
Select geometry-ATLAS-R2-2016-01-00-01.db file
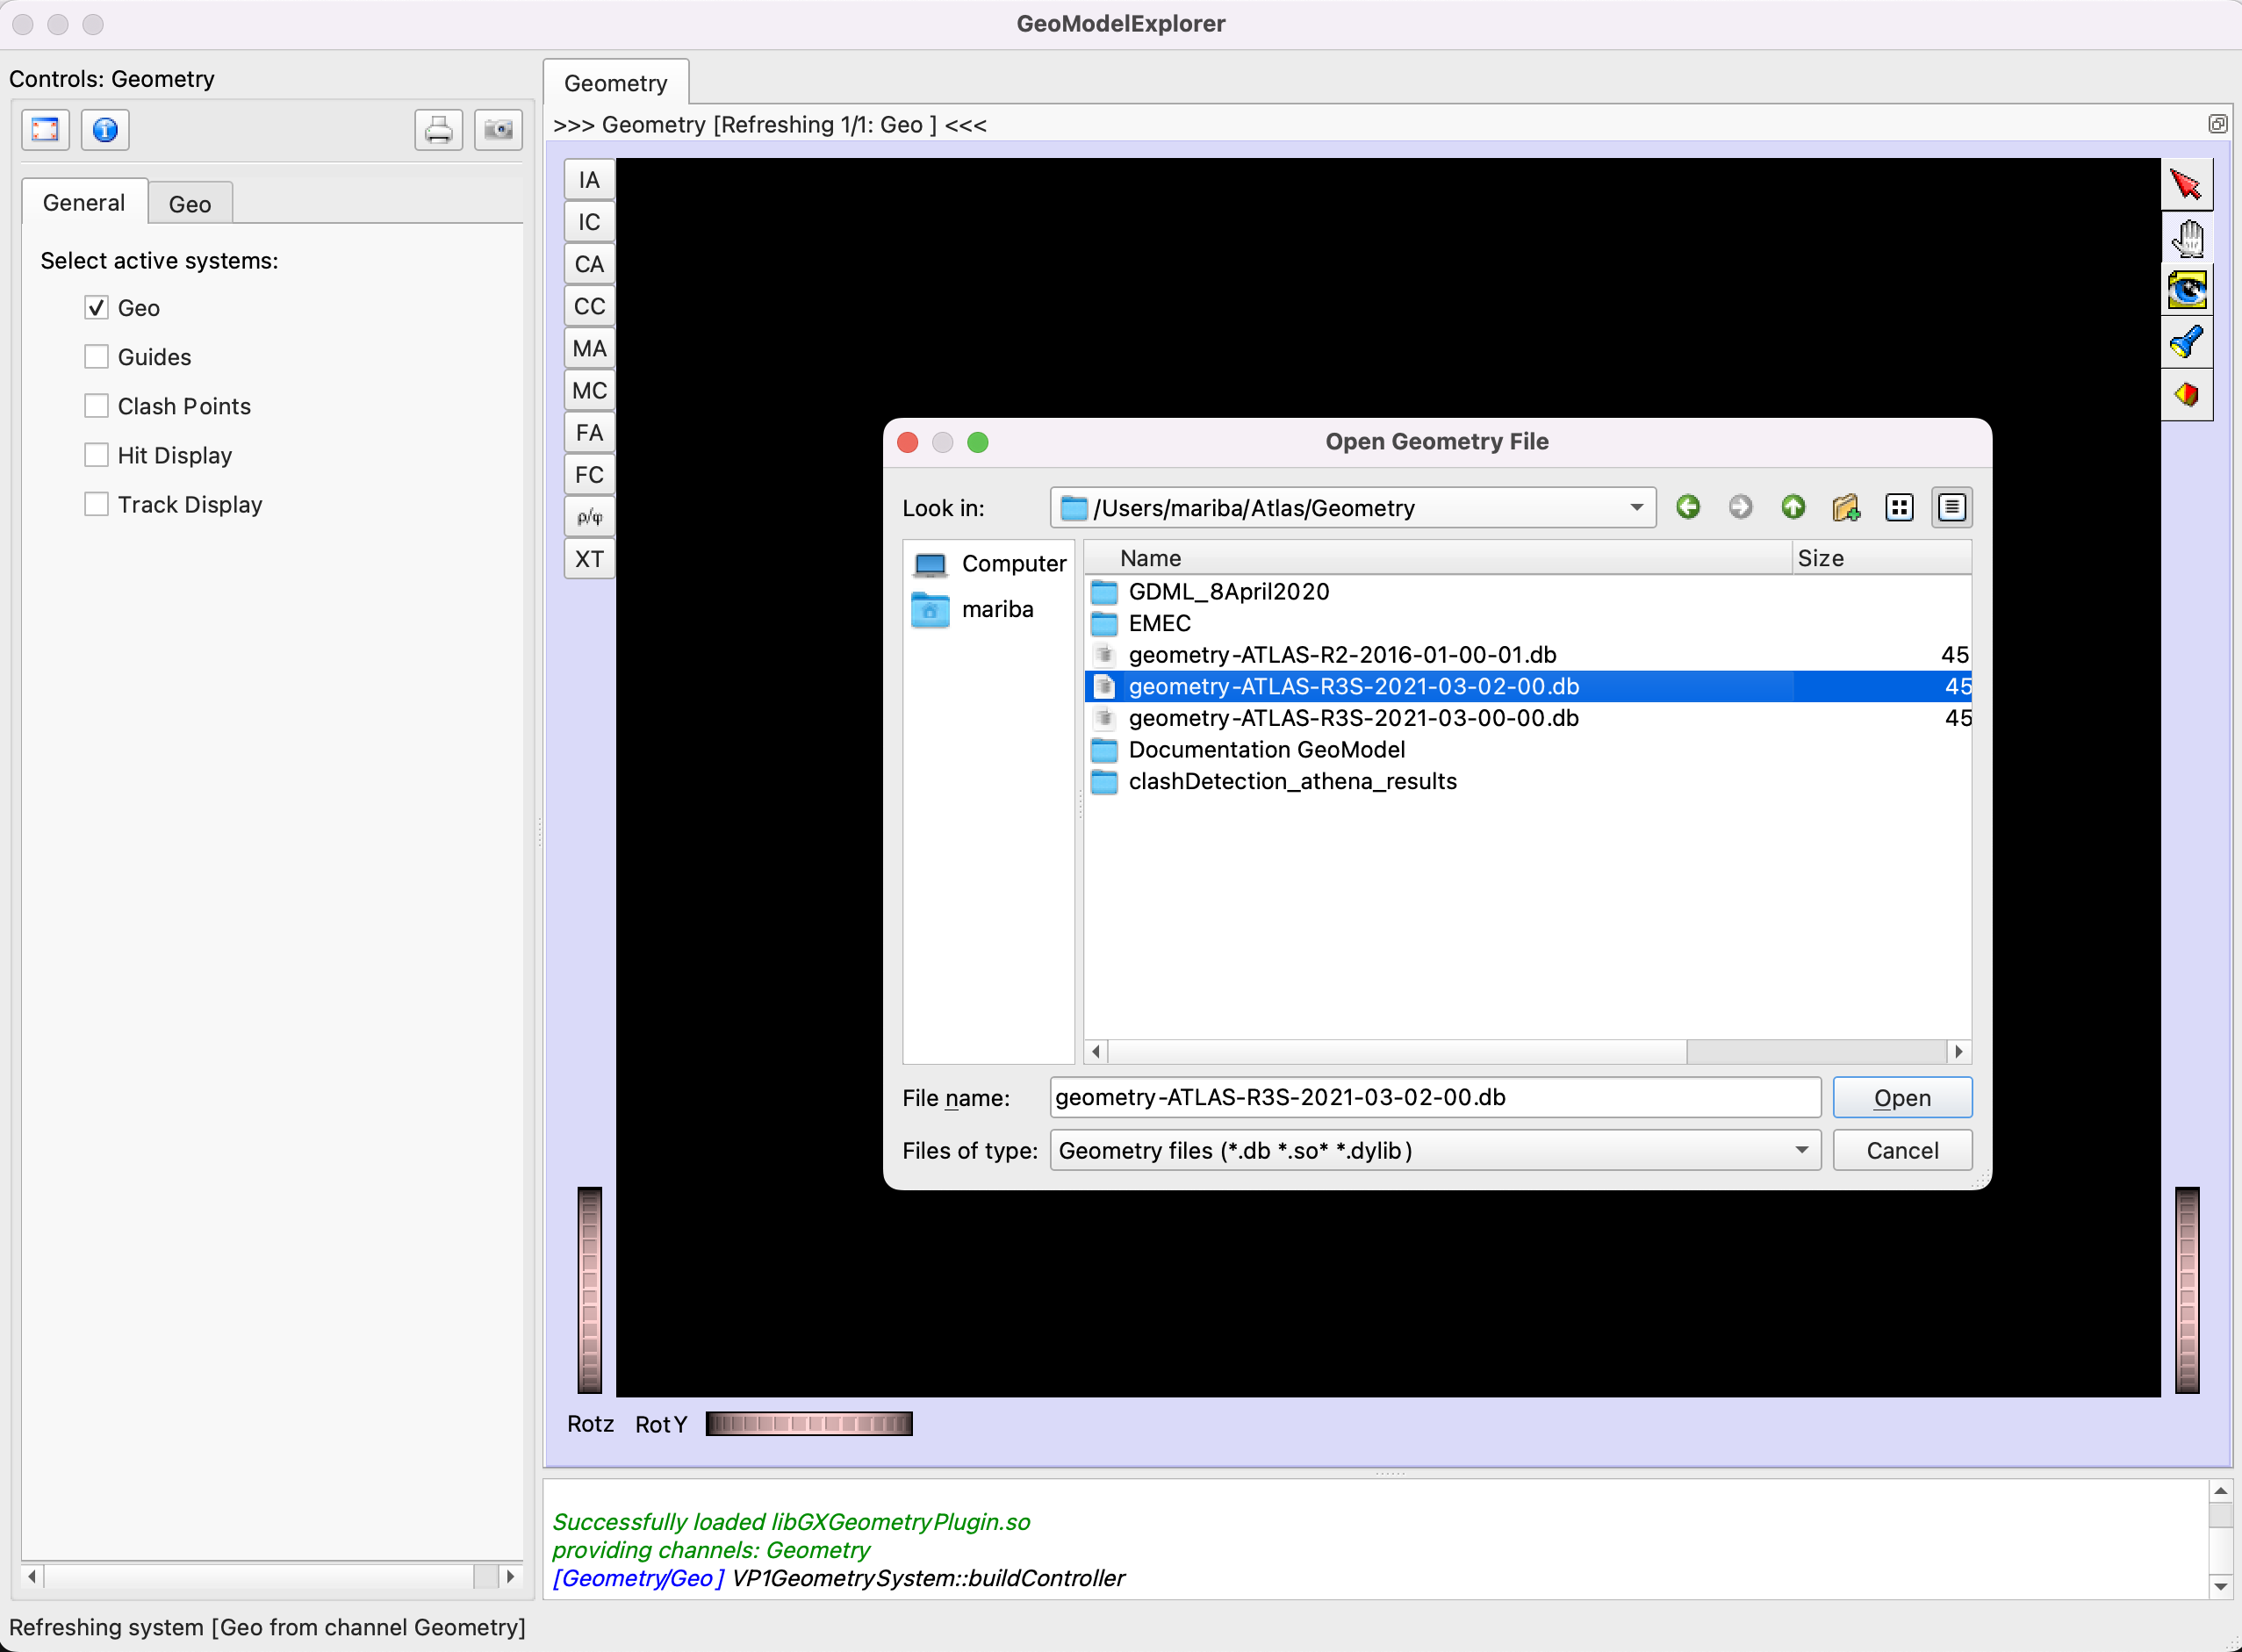pyautogui.click(x=1528, y=655)
